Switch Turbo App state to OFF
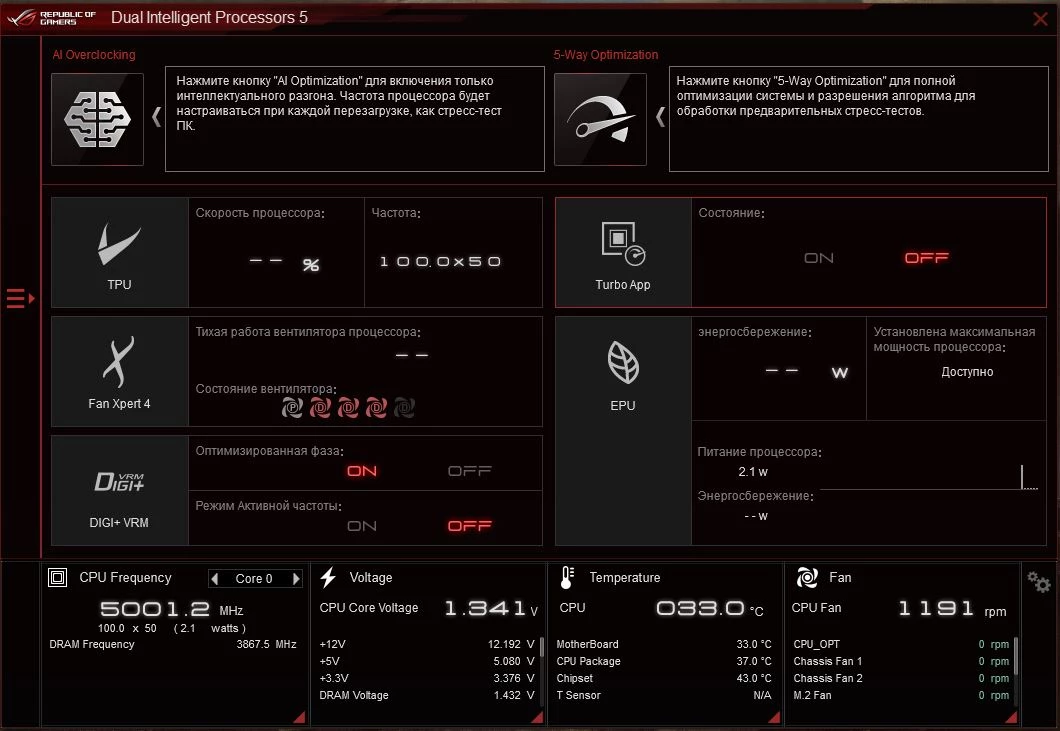This screenshot has height=731, width=1060. (x=926, y=258)
